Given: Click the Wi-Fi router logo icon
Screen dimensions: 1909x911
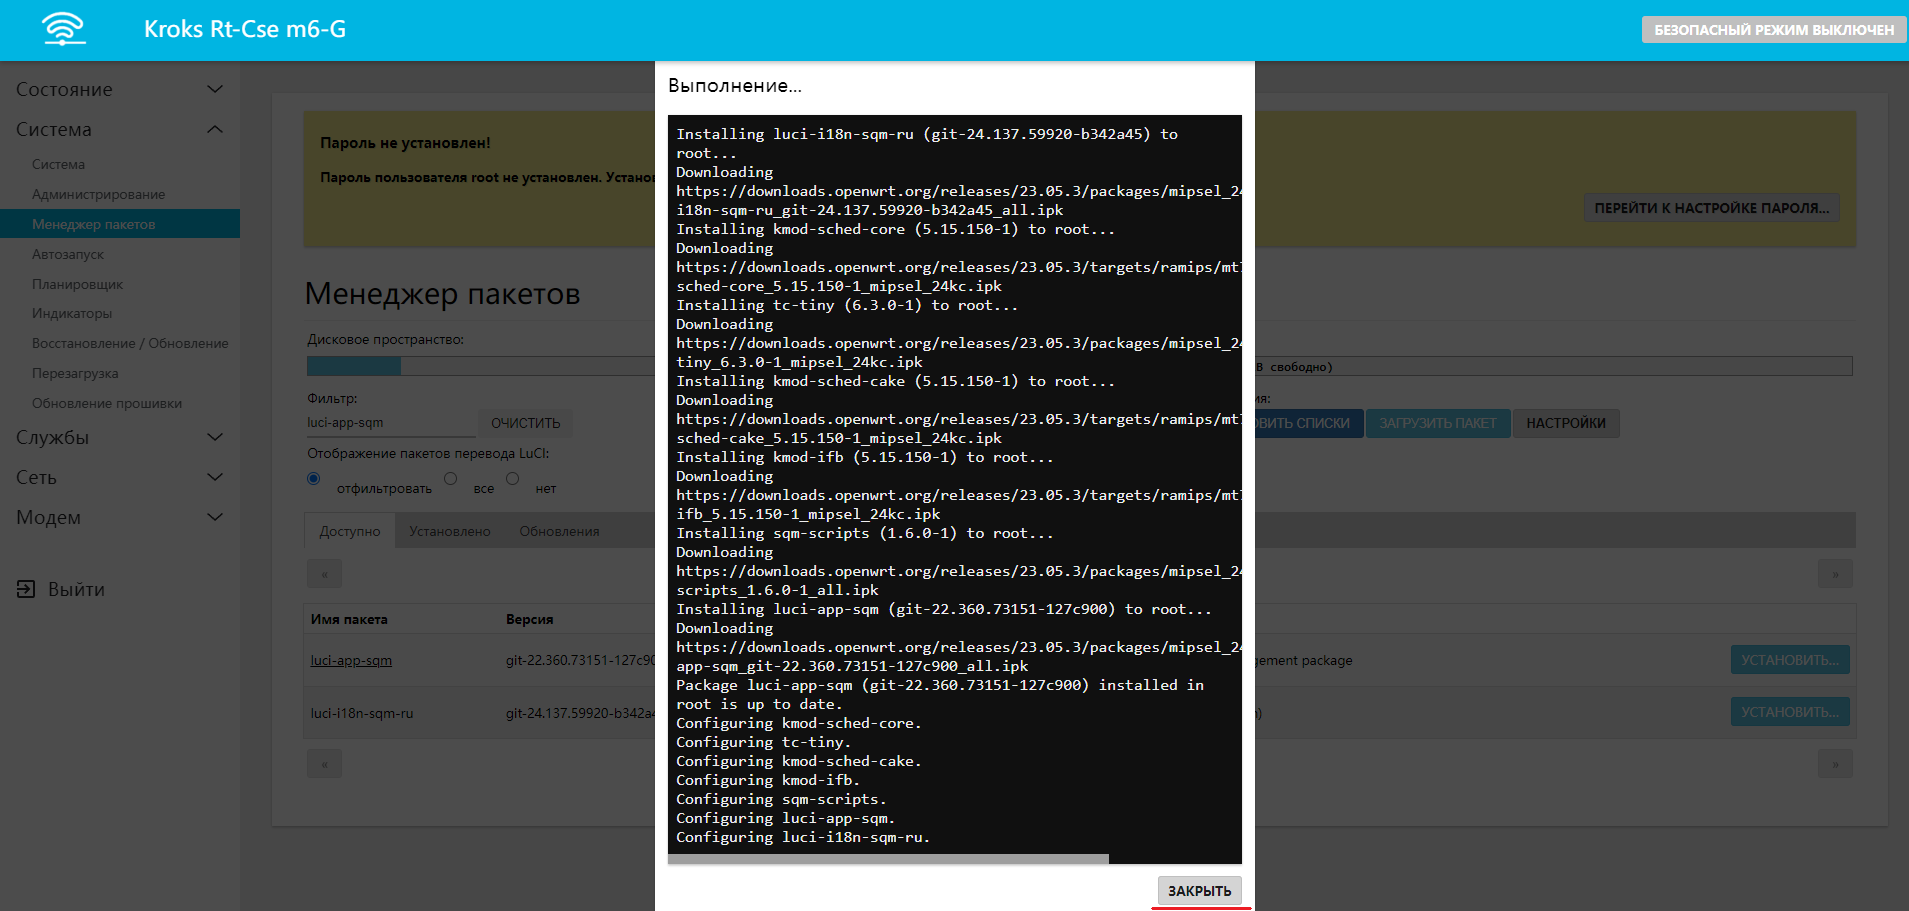Looking at the screenshot, I should 64,29.
